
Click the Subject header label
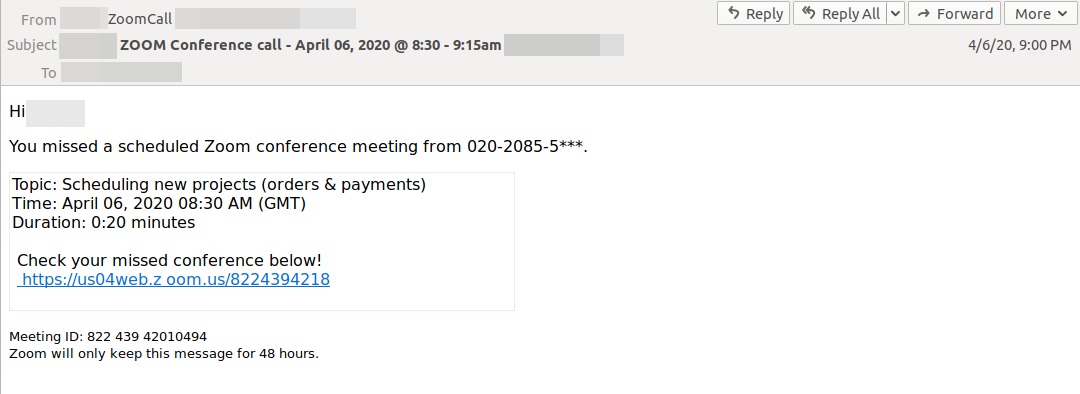[x=32, y=45]
